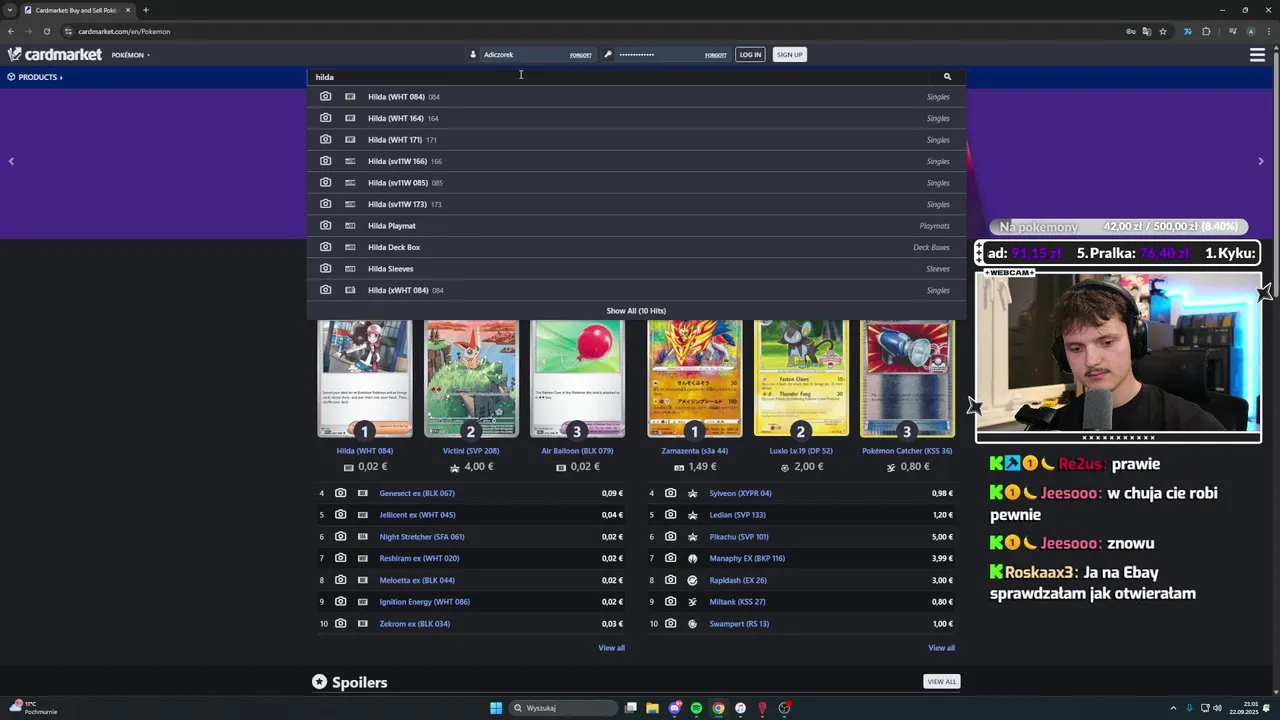Select suggestion Hilda (sv11W 085)
Screen dimensions: 1280x720
pyautogui.click(x=636, y=183)
